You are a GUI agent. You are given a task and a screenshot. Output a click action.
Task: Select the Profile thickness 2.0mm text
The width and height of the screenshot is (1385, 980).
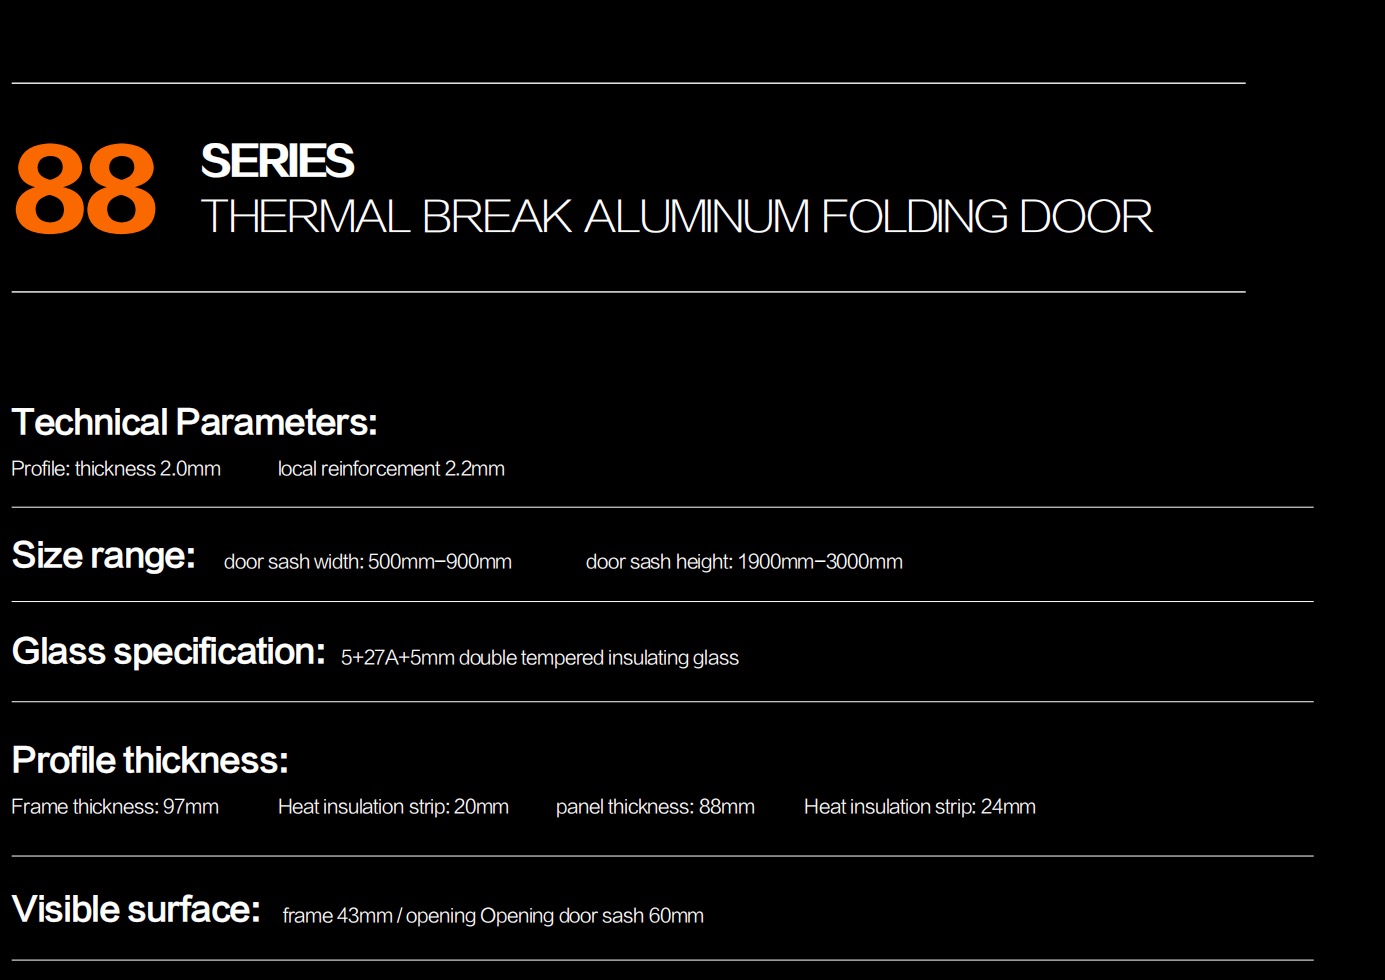116,469
